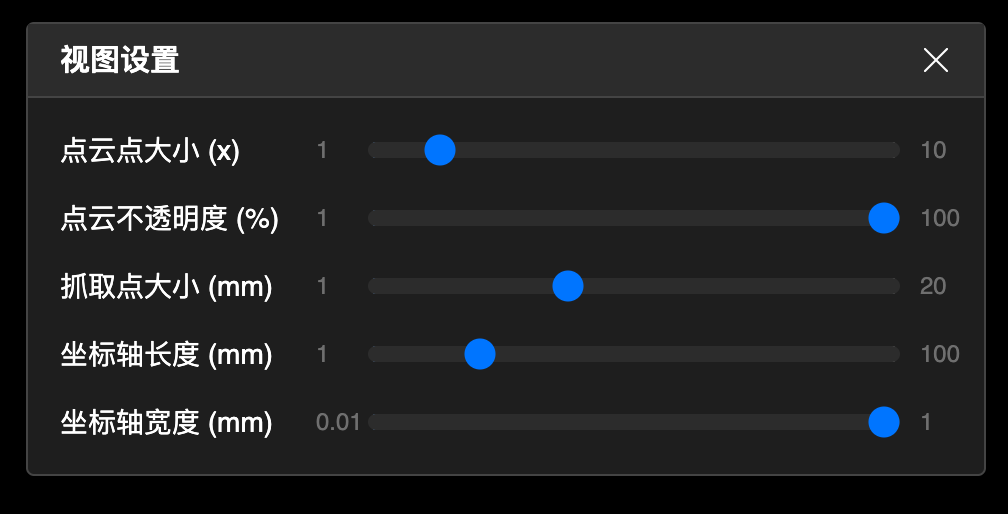Screen dimensions: 1008x514
Task: Click the 坐标轴长度 slider handle
Action: [480, 354]
